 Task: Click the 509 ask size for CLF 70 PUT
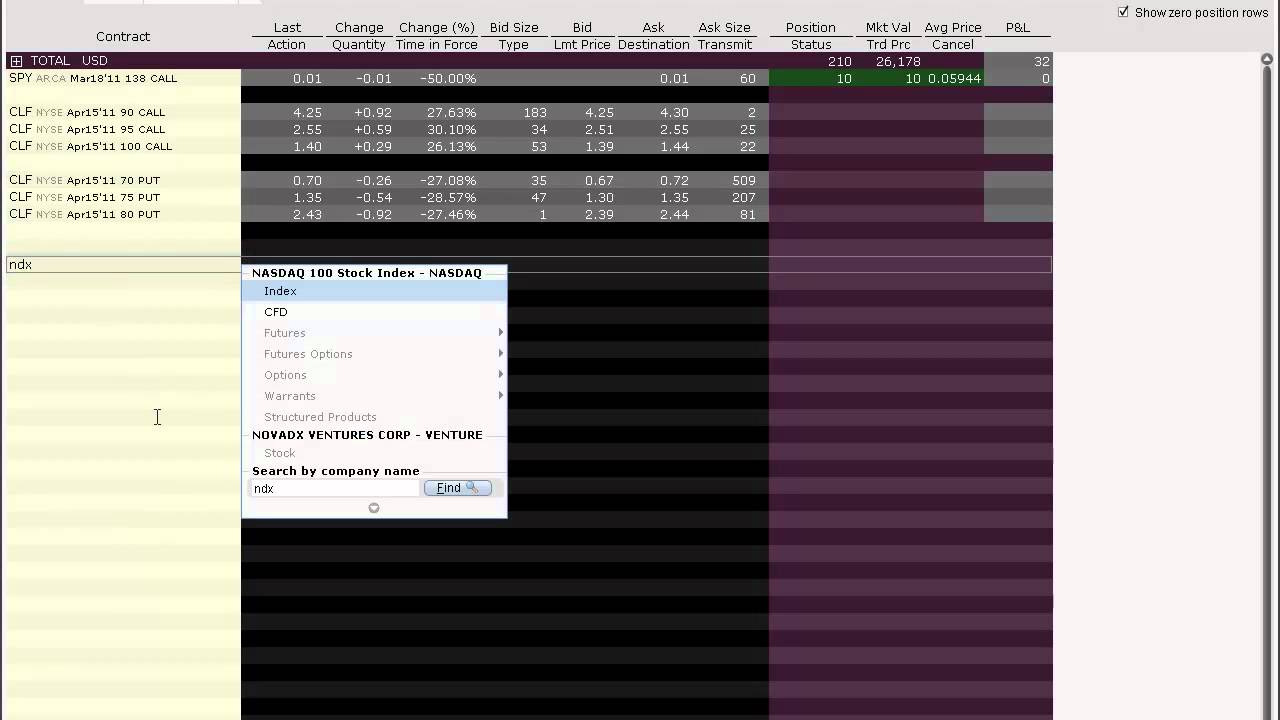pyautogui.click(x=743, y=180)
